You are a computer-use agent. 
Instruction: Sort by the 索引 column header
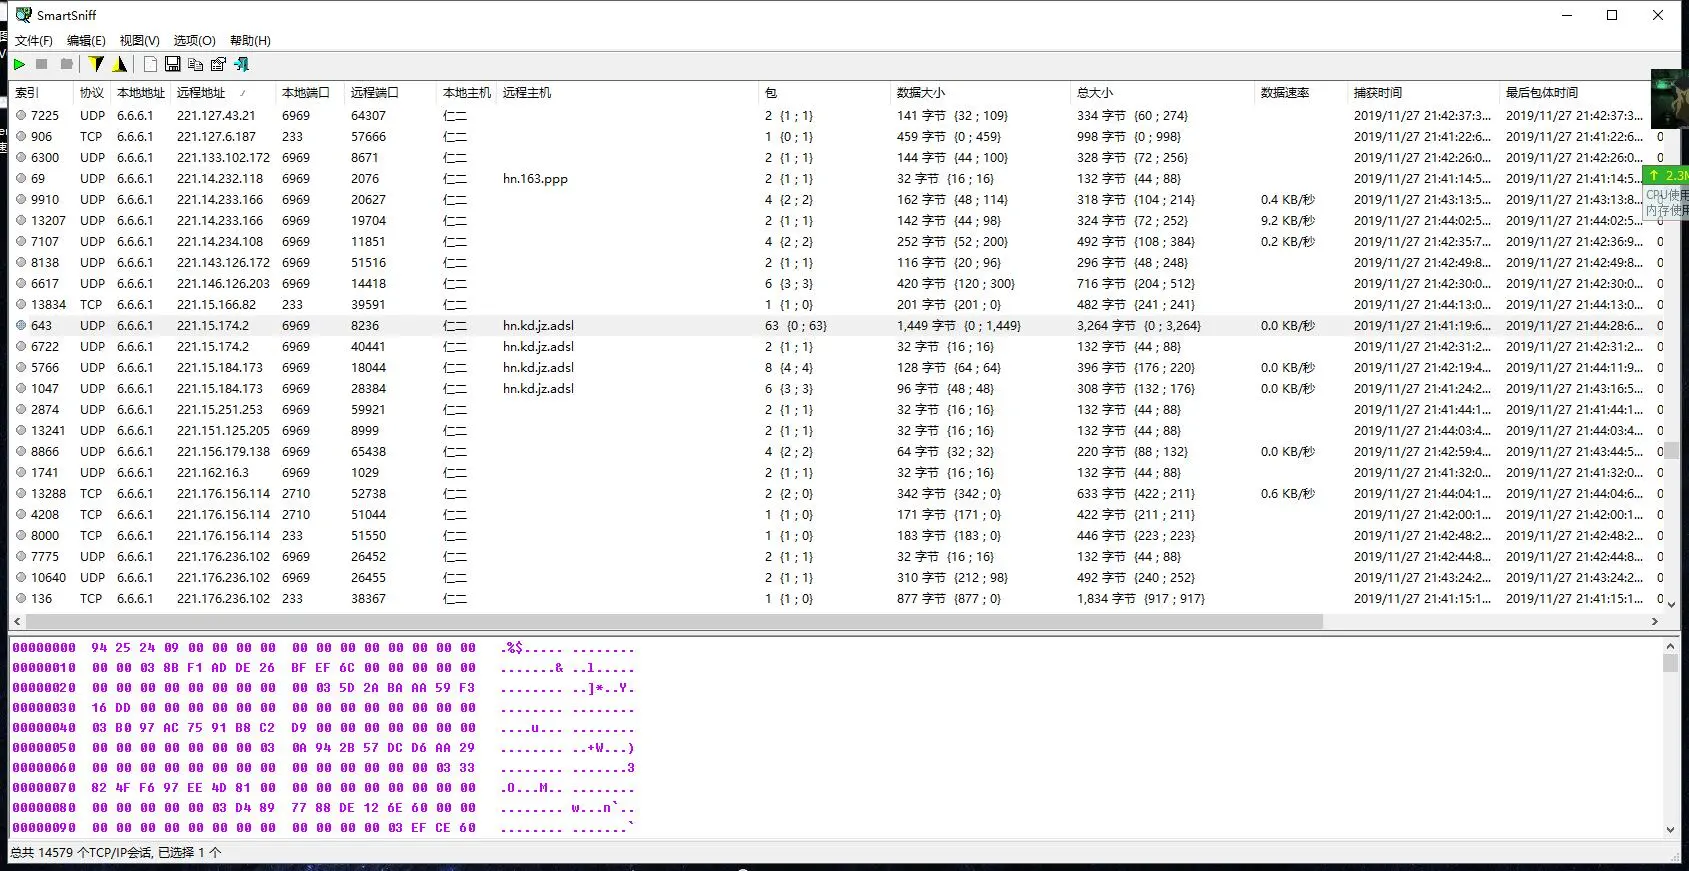tap(41, 92)
